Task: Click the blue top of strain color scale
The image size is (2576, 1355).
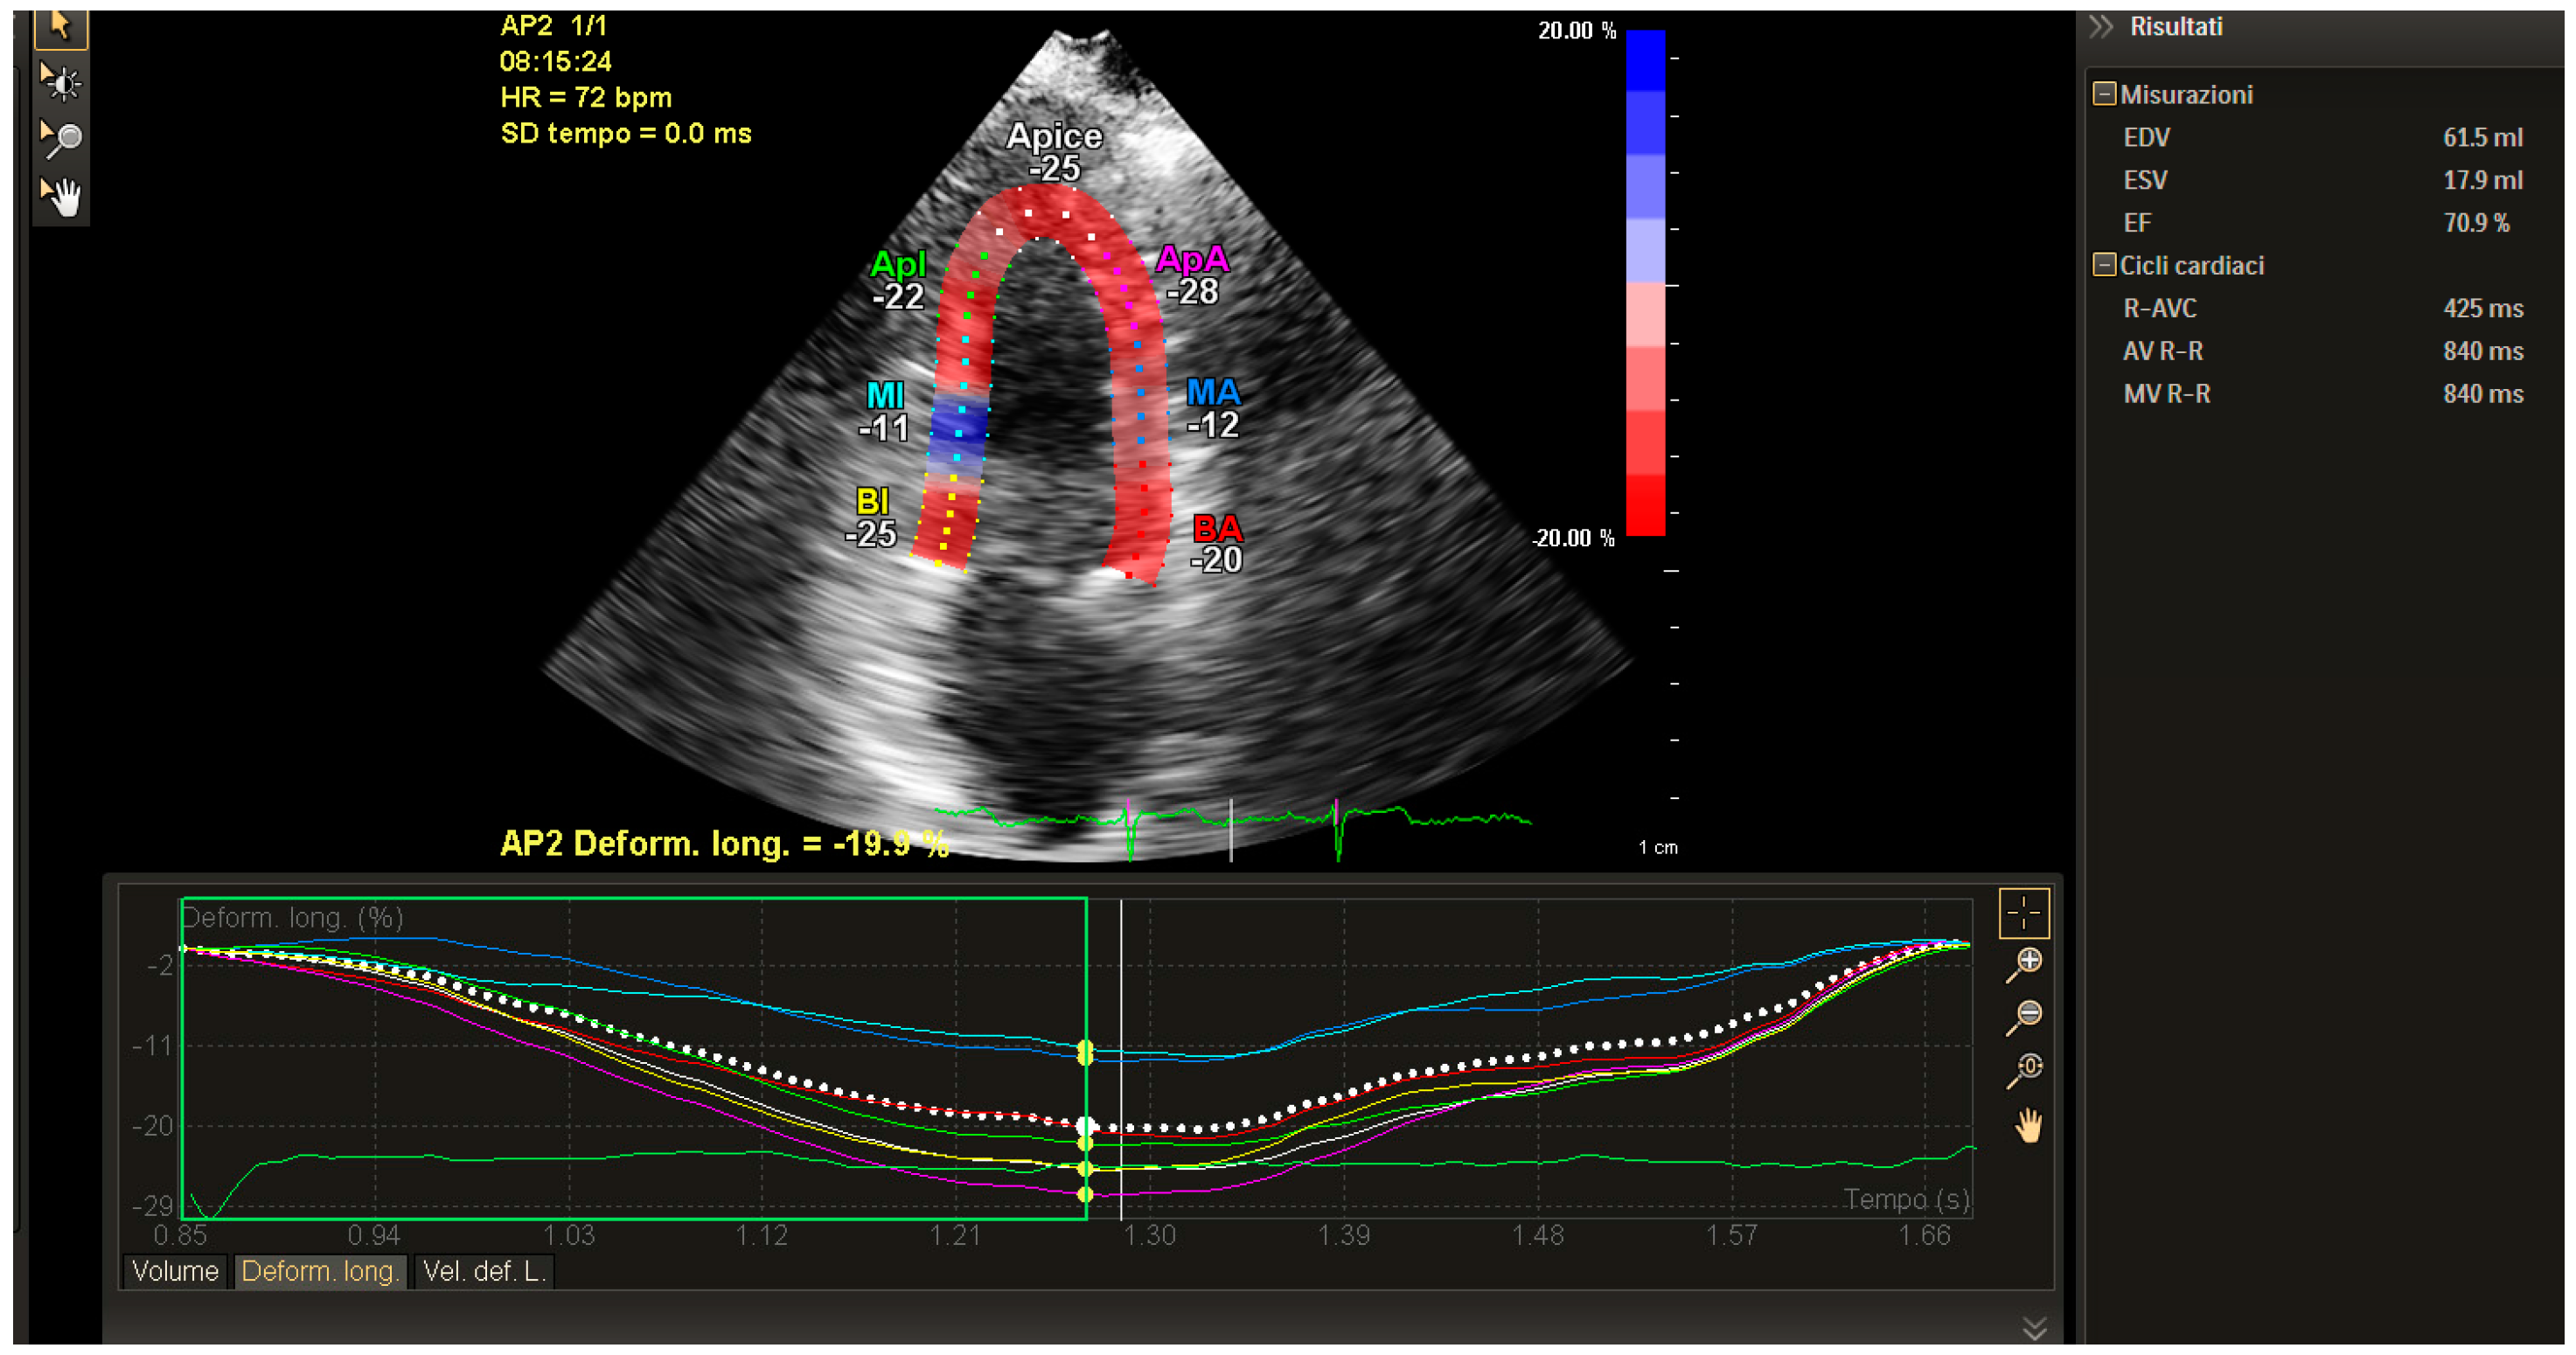Action: [x=1645, y=60]
